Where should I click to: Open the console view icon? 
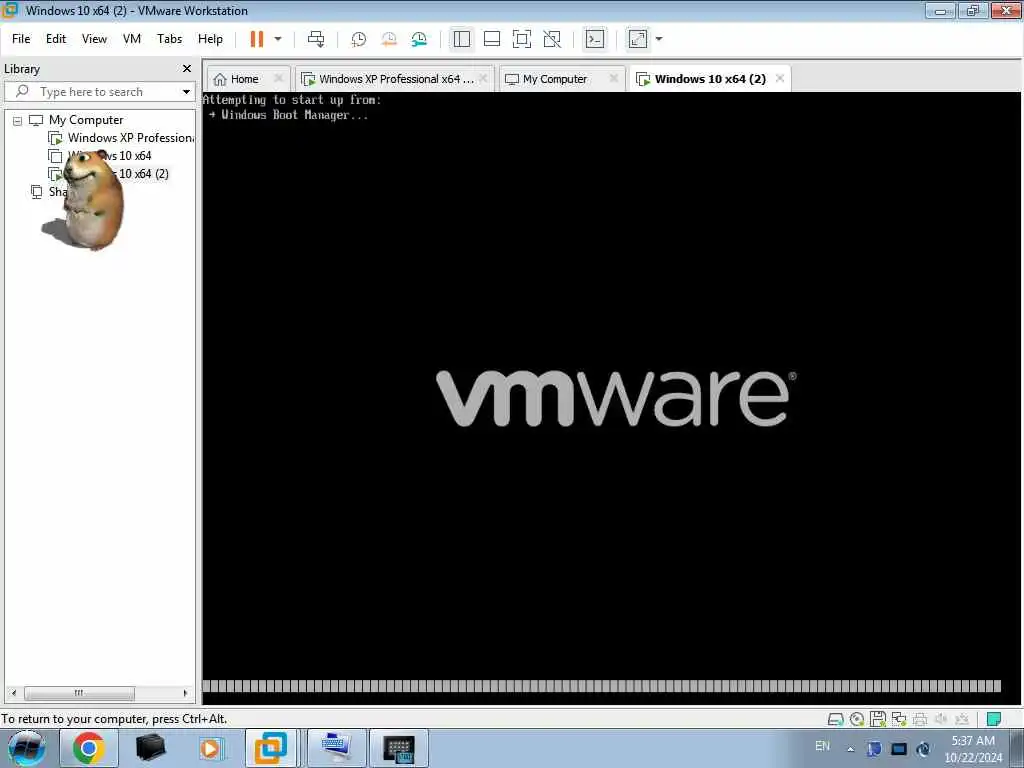coord(595,39)
